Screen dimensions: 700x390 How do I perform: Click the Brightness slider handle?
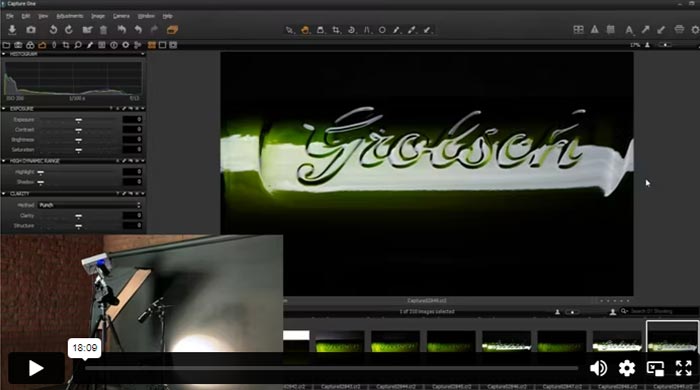point(79,140)
